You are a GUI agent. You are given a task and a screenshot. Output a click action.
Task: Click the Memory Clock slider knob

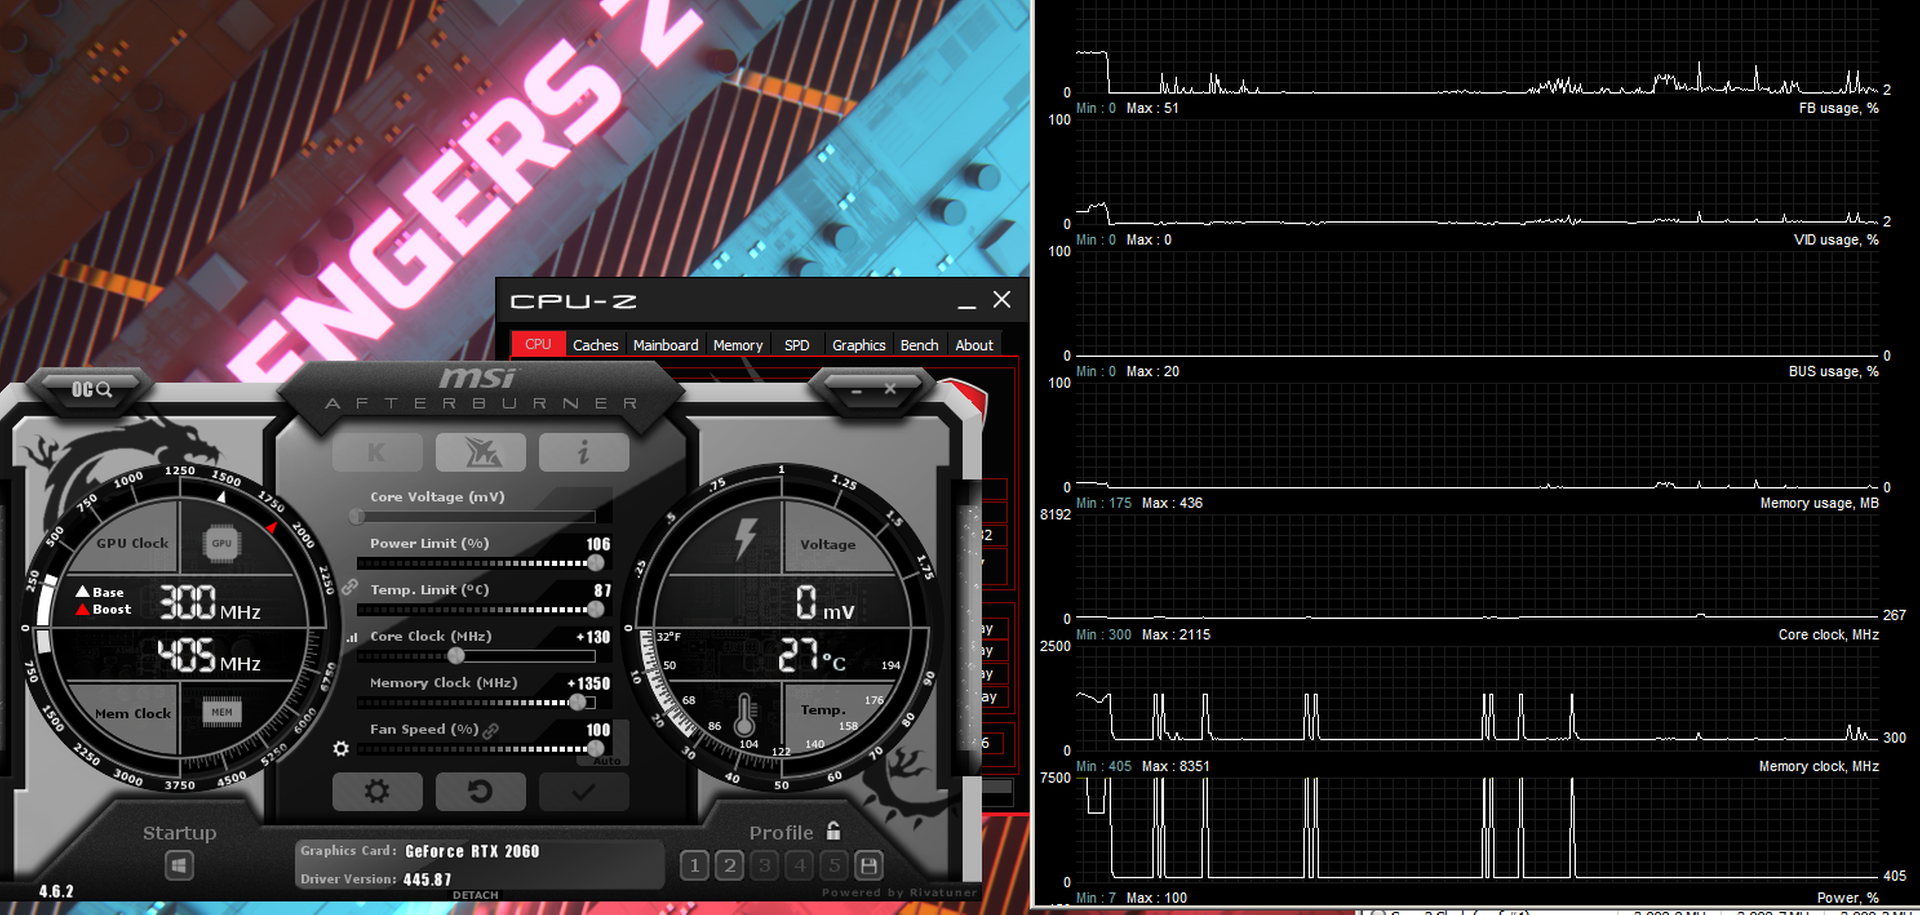click(x=577, y=703)
